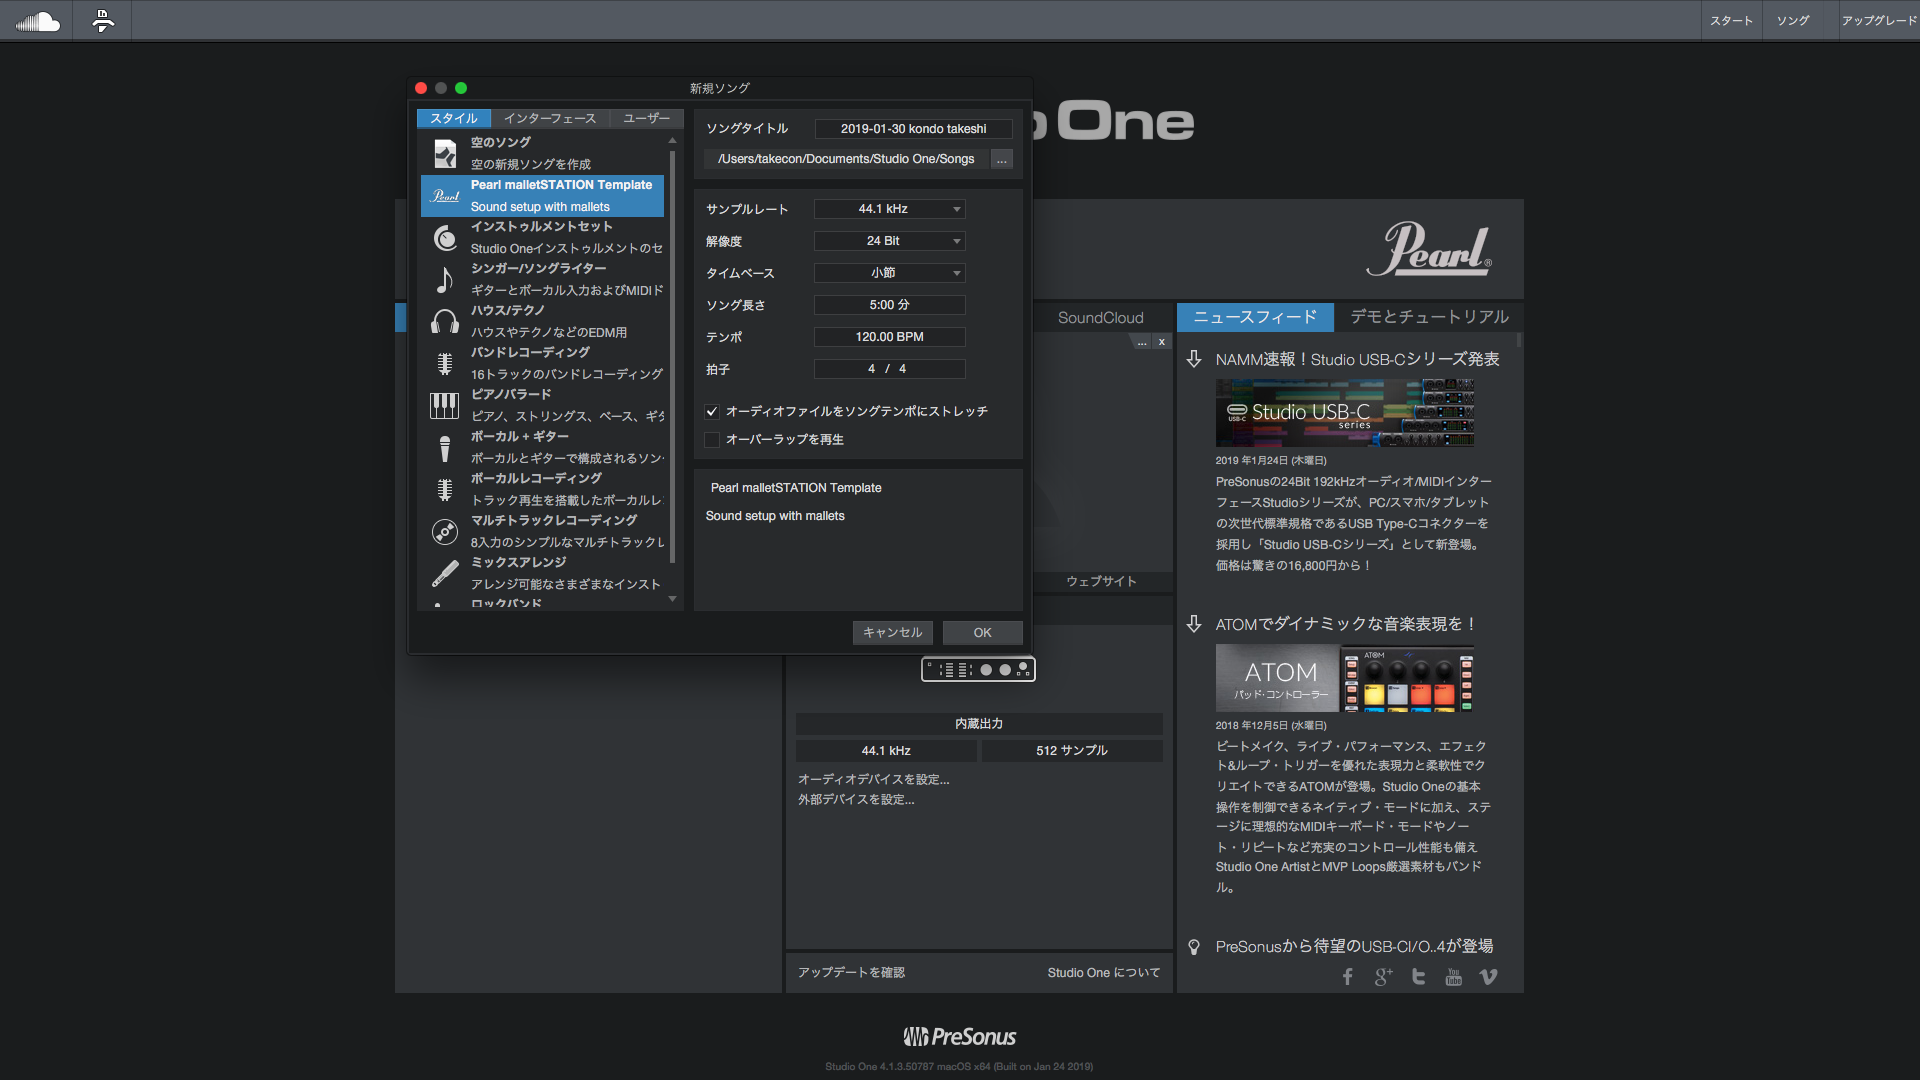Open the デモとチュートリアル tab

(x=1429, y=317)
